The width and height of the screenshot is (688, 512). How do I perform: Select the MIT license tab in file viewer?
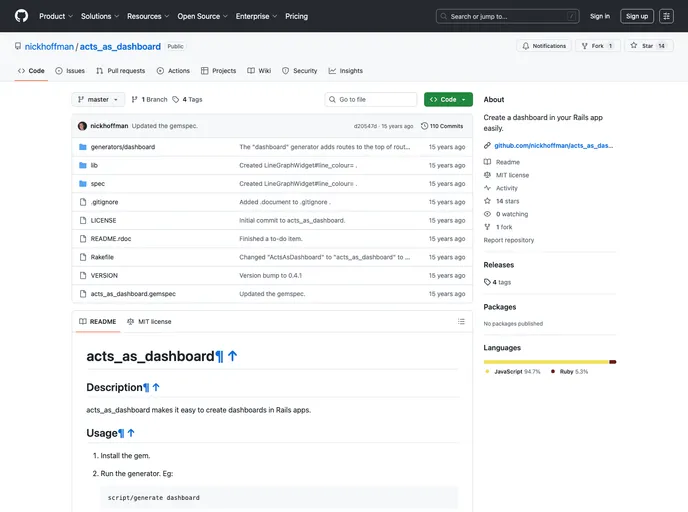coord(149,322)
